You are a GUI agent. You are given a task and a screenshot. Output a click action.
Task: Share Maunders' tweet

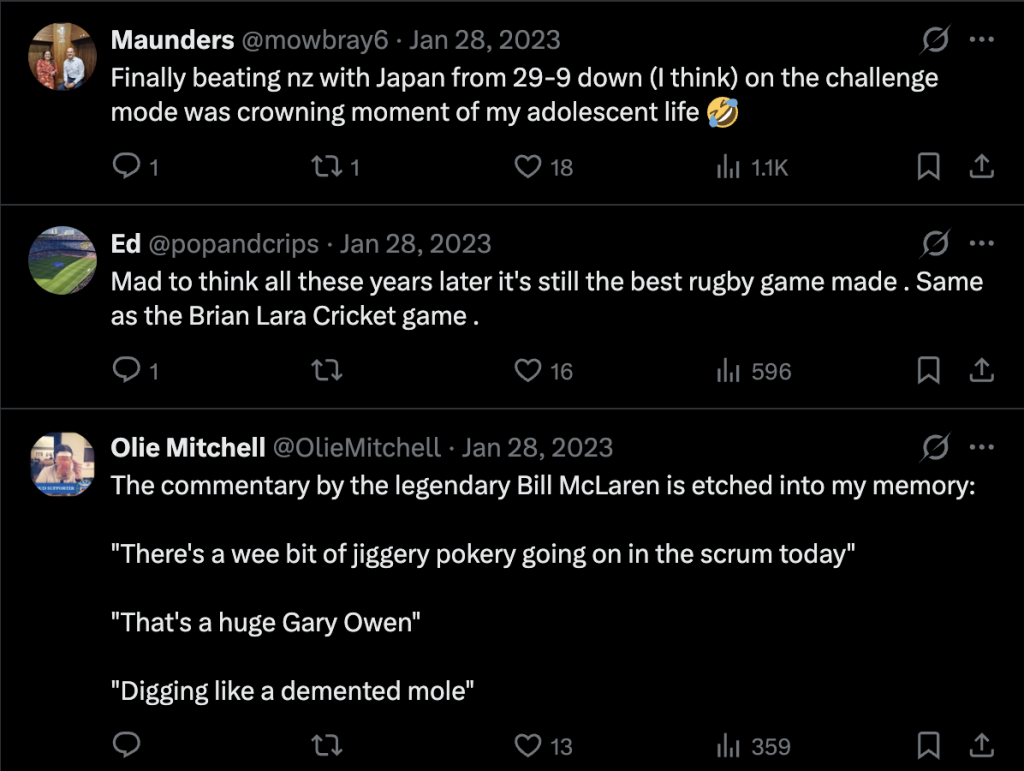(982, 166)
